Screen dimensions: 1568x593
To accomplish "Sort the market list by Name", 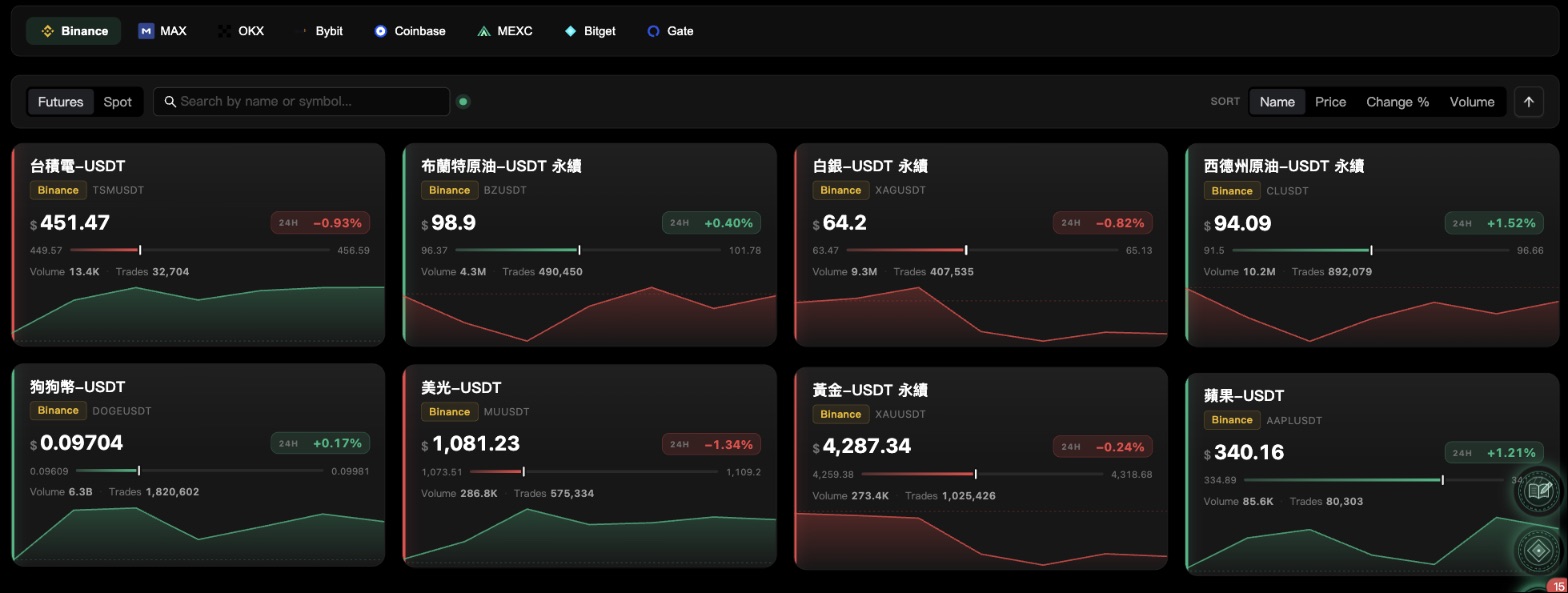I will point(1277,102).
